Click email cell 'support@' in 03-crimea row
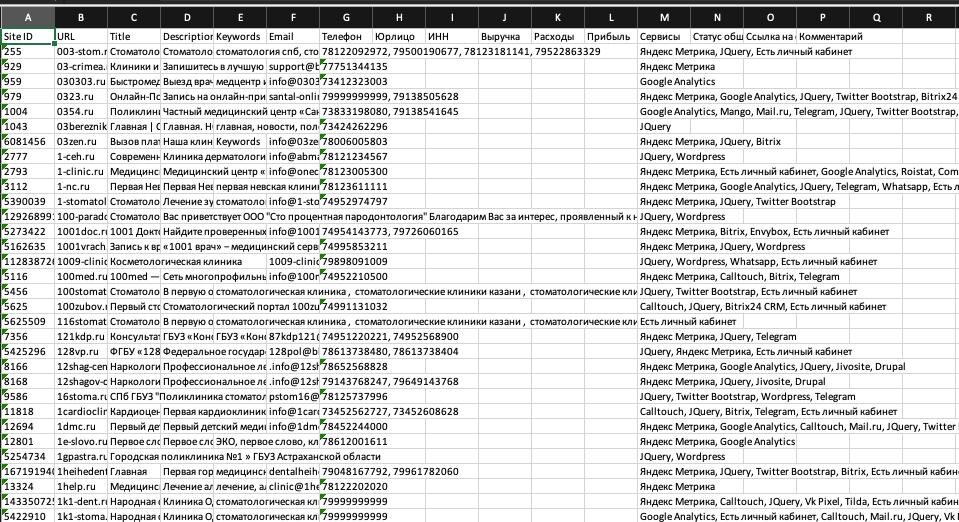Viewport: 959px width, 522px height. coord(293,67)
